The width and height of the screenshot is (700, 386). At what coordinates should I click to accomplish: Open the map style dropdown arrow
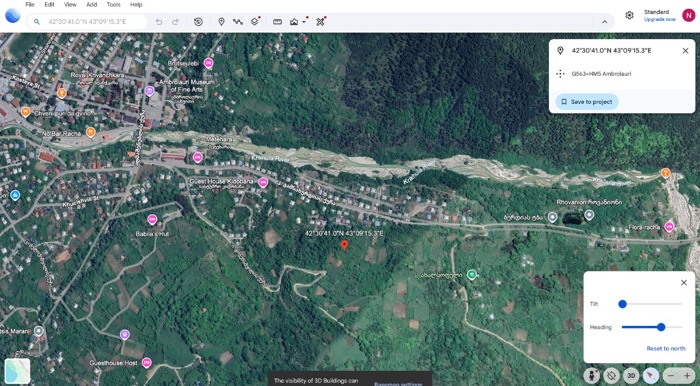click(x=304, y=22)
